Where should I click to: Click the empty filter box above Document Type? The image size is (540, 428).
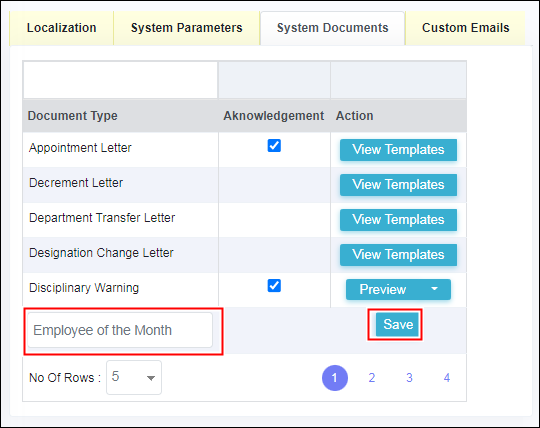click(x=121, y=80)
